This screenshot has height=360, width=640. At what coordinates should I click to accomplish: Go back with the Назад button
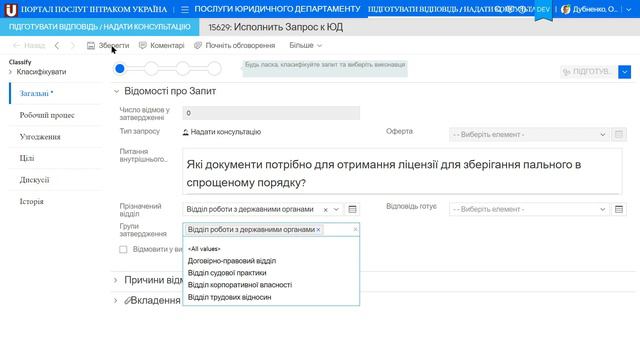pyautogui.click(x=29, y=45)
